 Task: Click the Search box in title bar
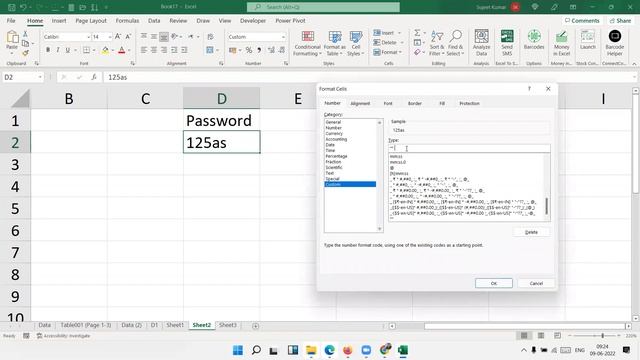point(323,7)
